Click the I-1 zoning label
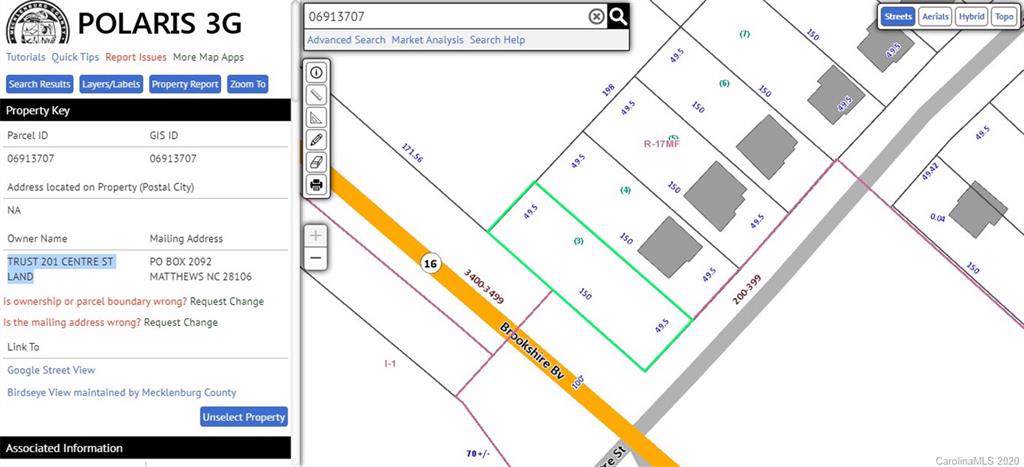This screenshot has width=1024, height=467. (389, 363)
